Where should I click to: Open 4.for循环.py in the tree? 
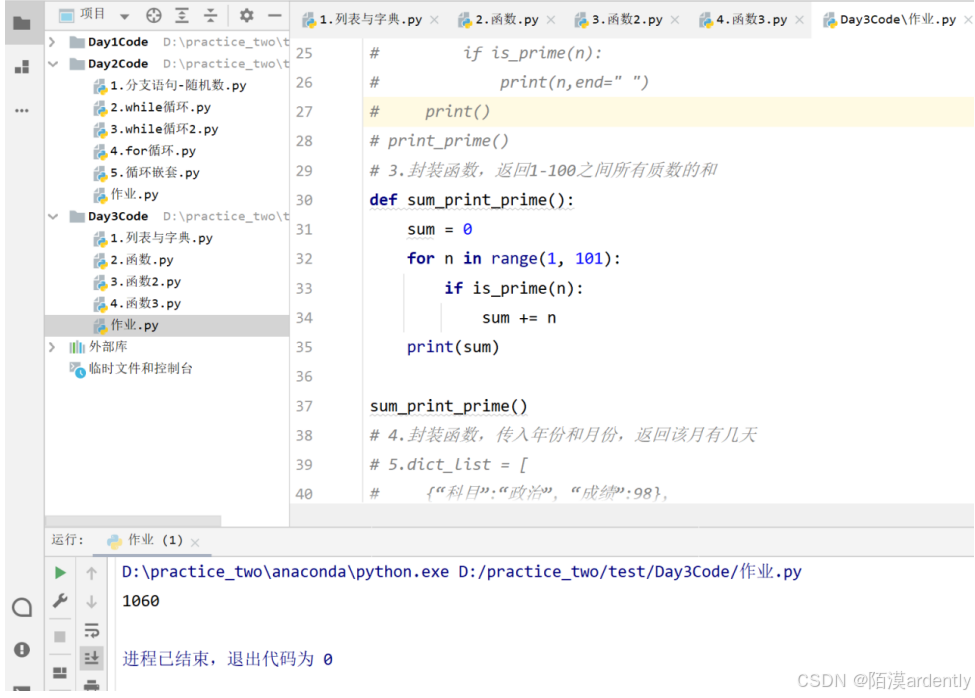pos(144,151)
